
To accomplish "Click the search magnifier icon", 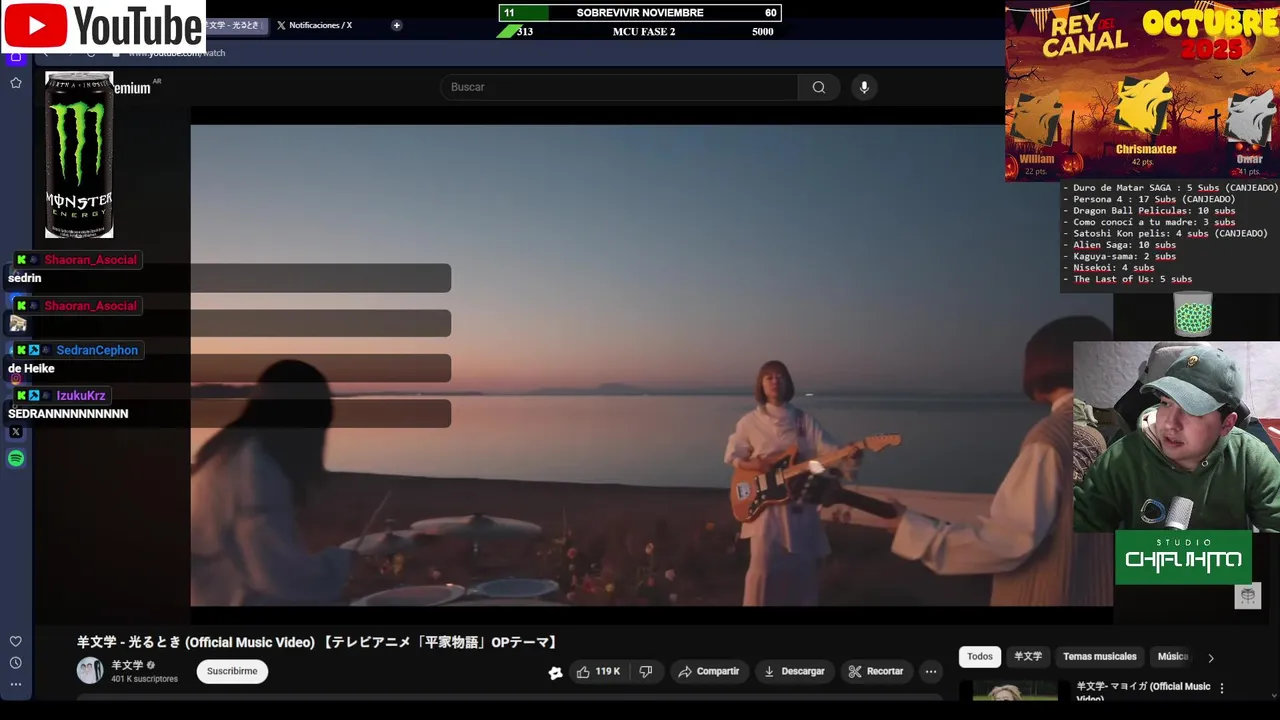I will point(819,87).
